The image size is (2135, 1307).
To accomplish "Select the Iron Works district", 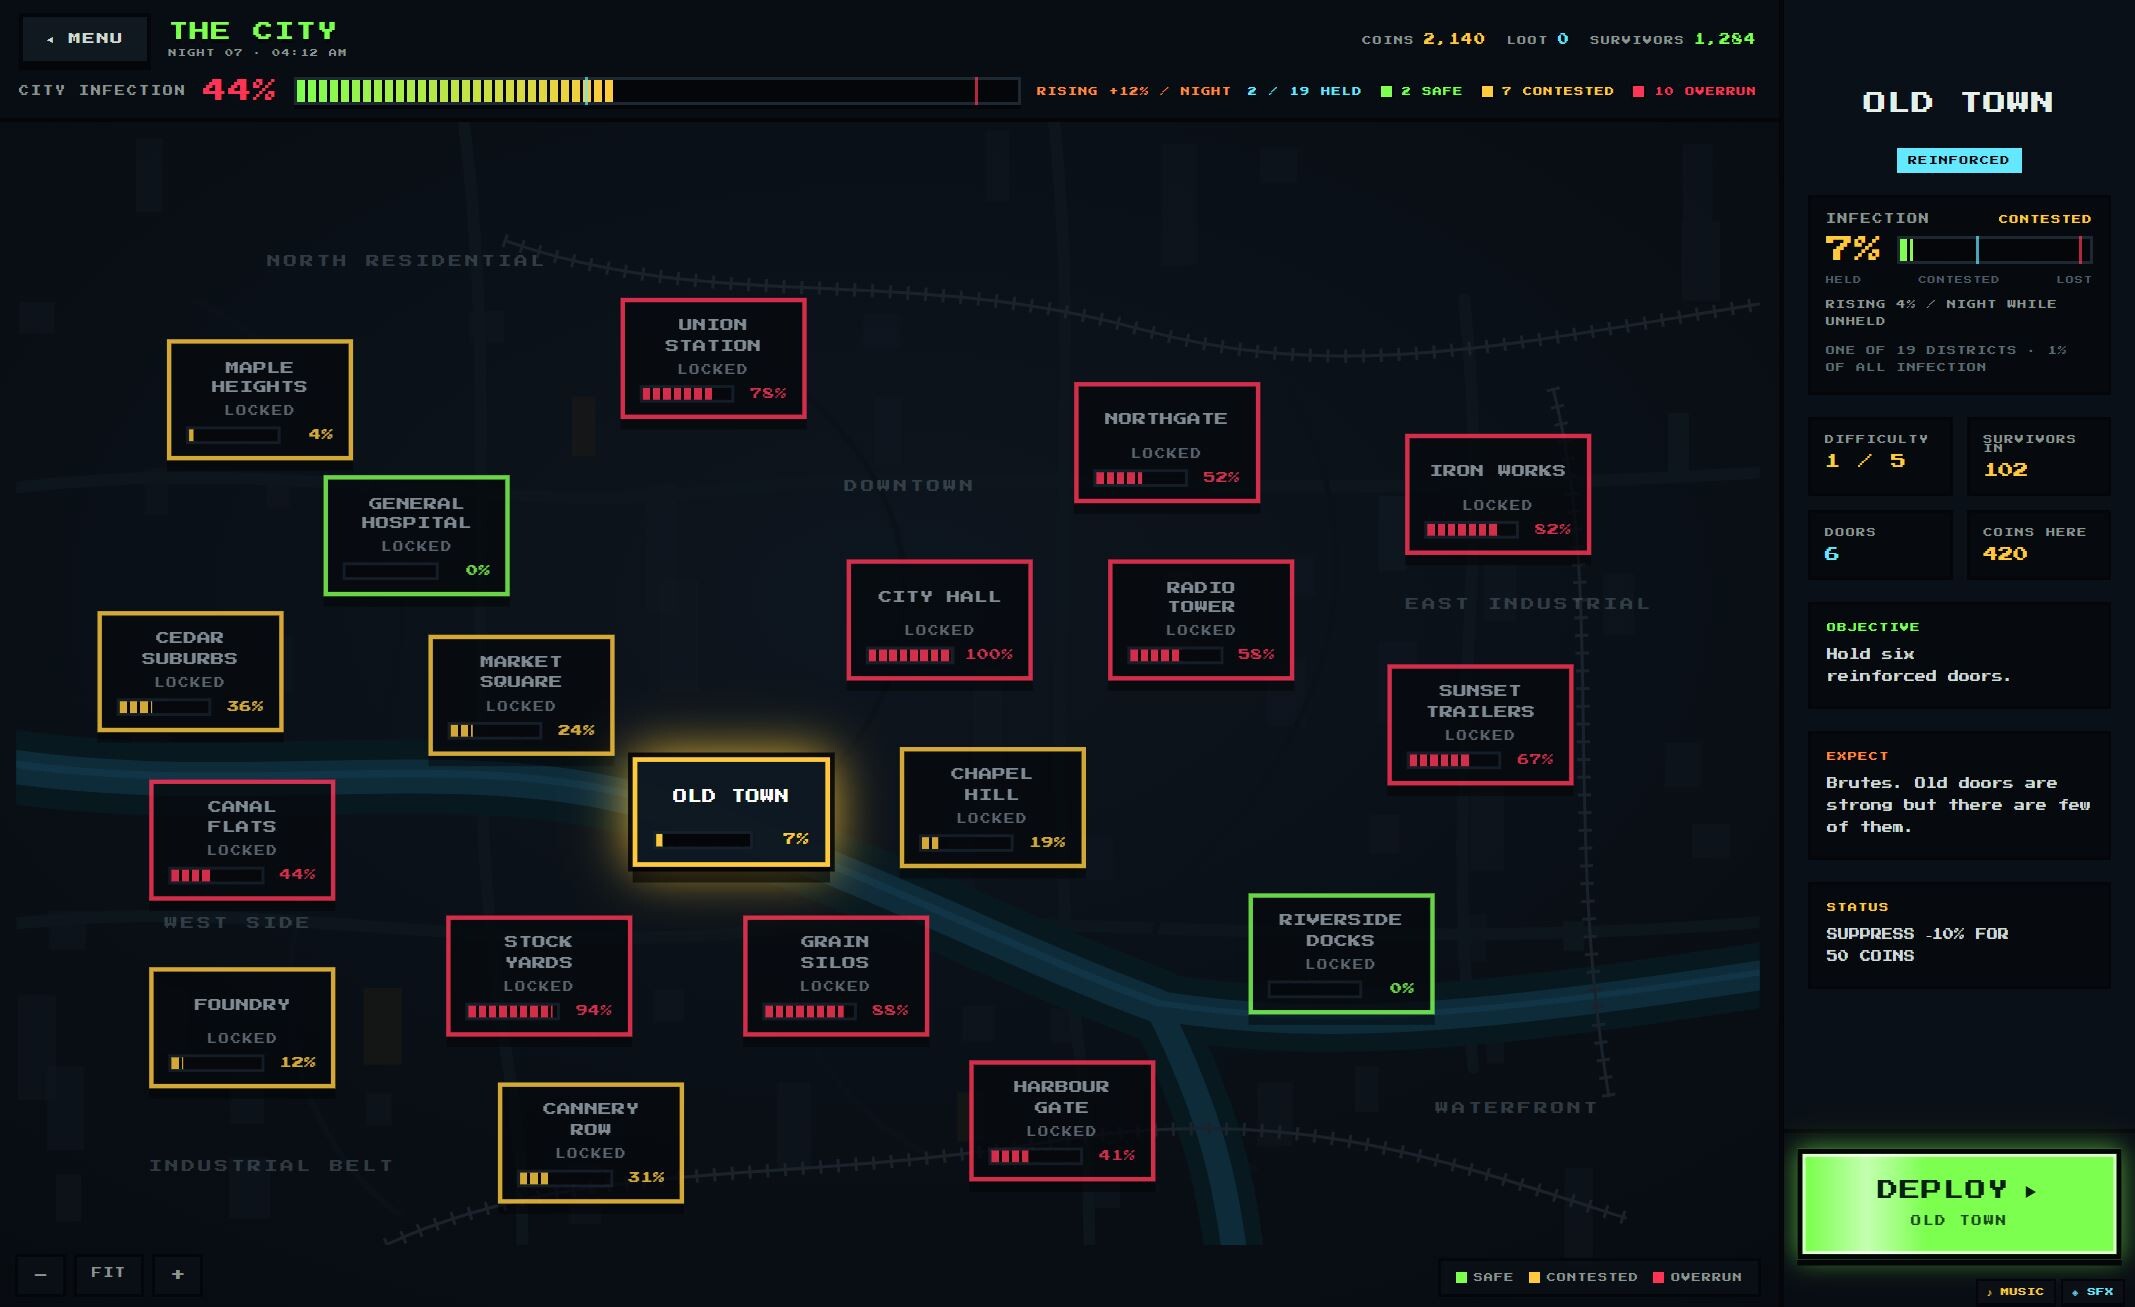I will [1498, 494].
